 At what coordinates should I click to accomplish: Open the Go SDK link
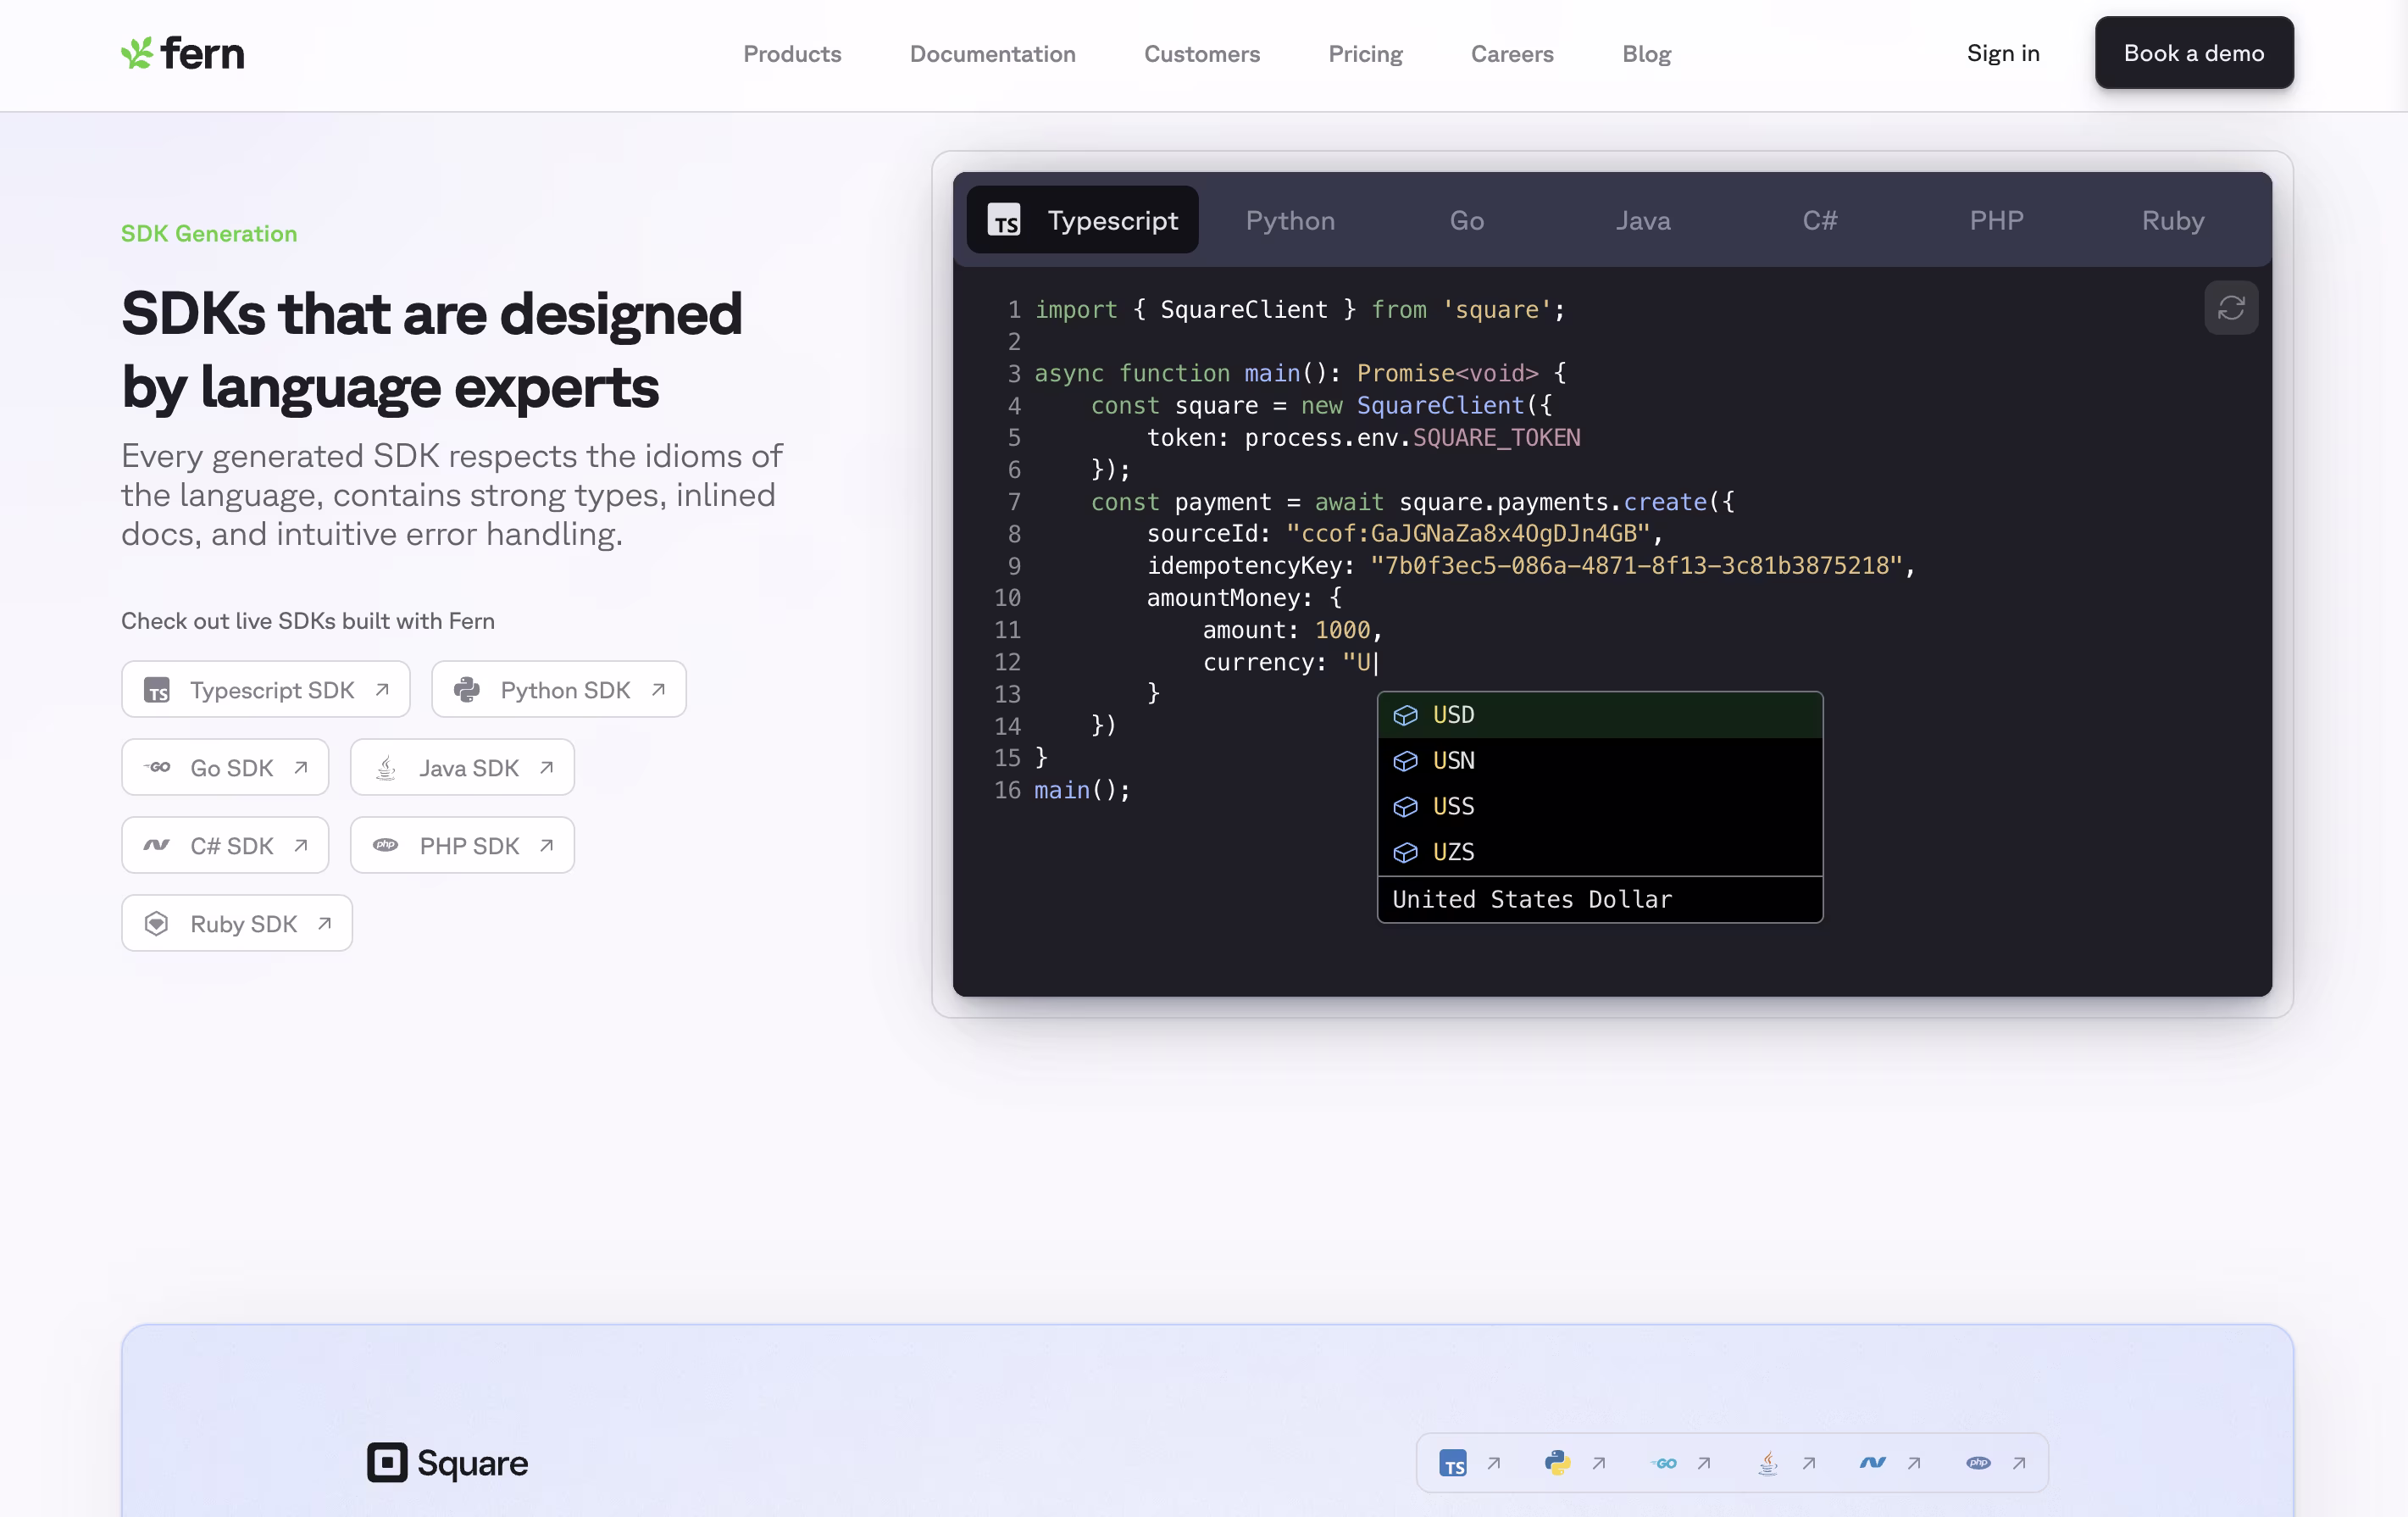(x=225, y=767)
